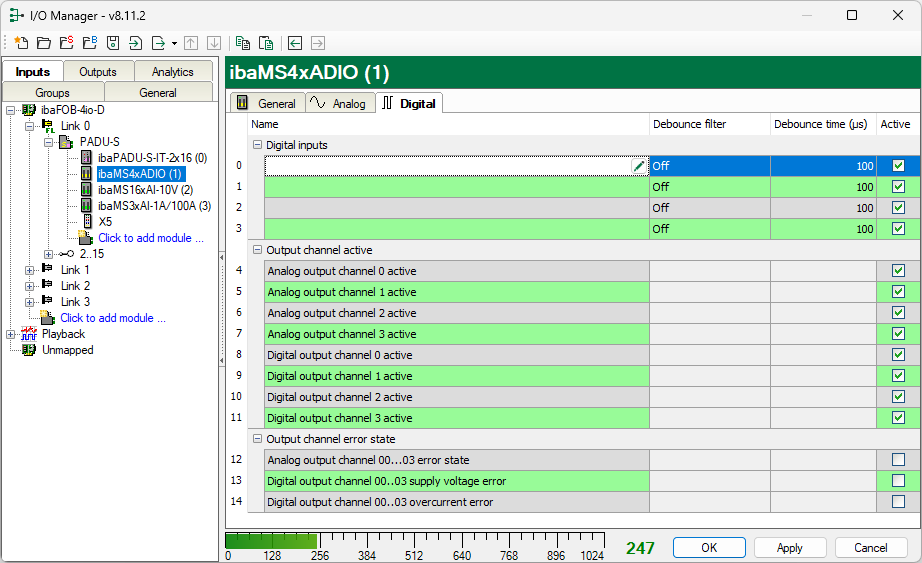Enable Digital output overcurrent error checkbox
This screenshot has width=922, height=563.
pos(898,502)
